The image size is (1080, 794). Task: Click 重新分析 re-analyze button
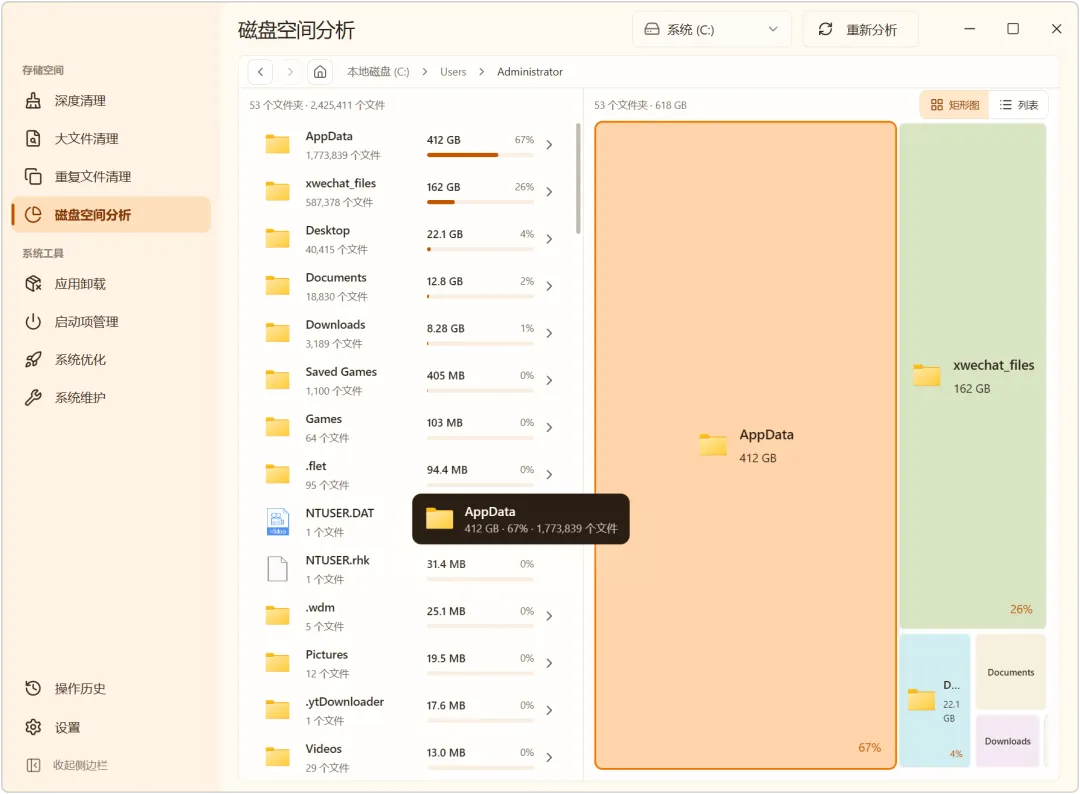click(860, 30)
